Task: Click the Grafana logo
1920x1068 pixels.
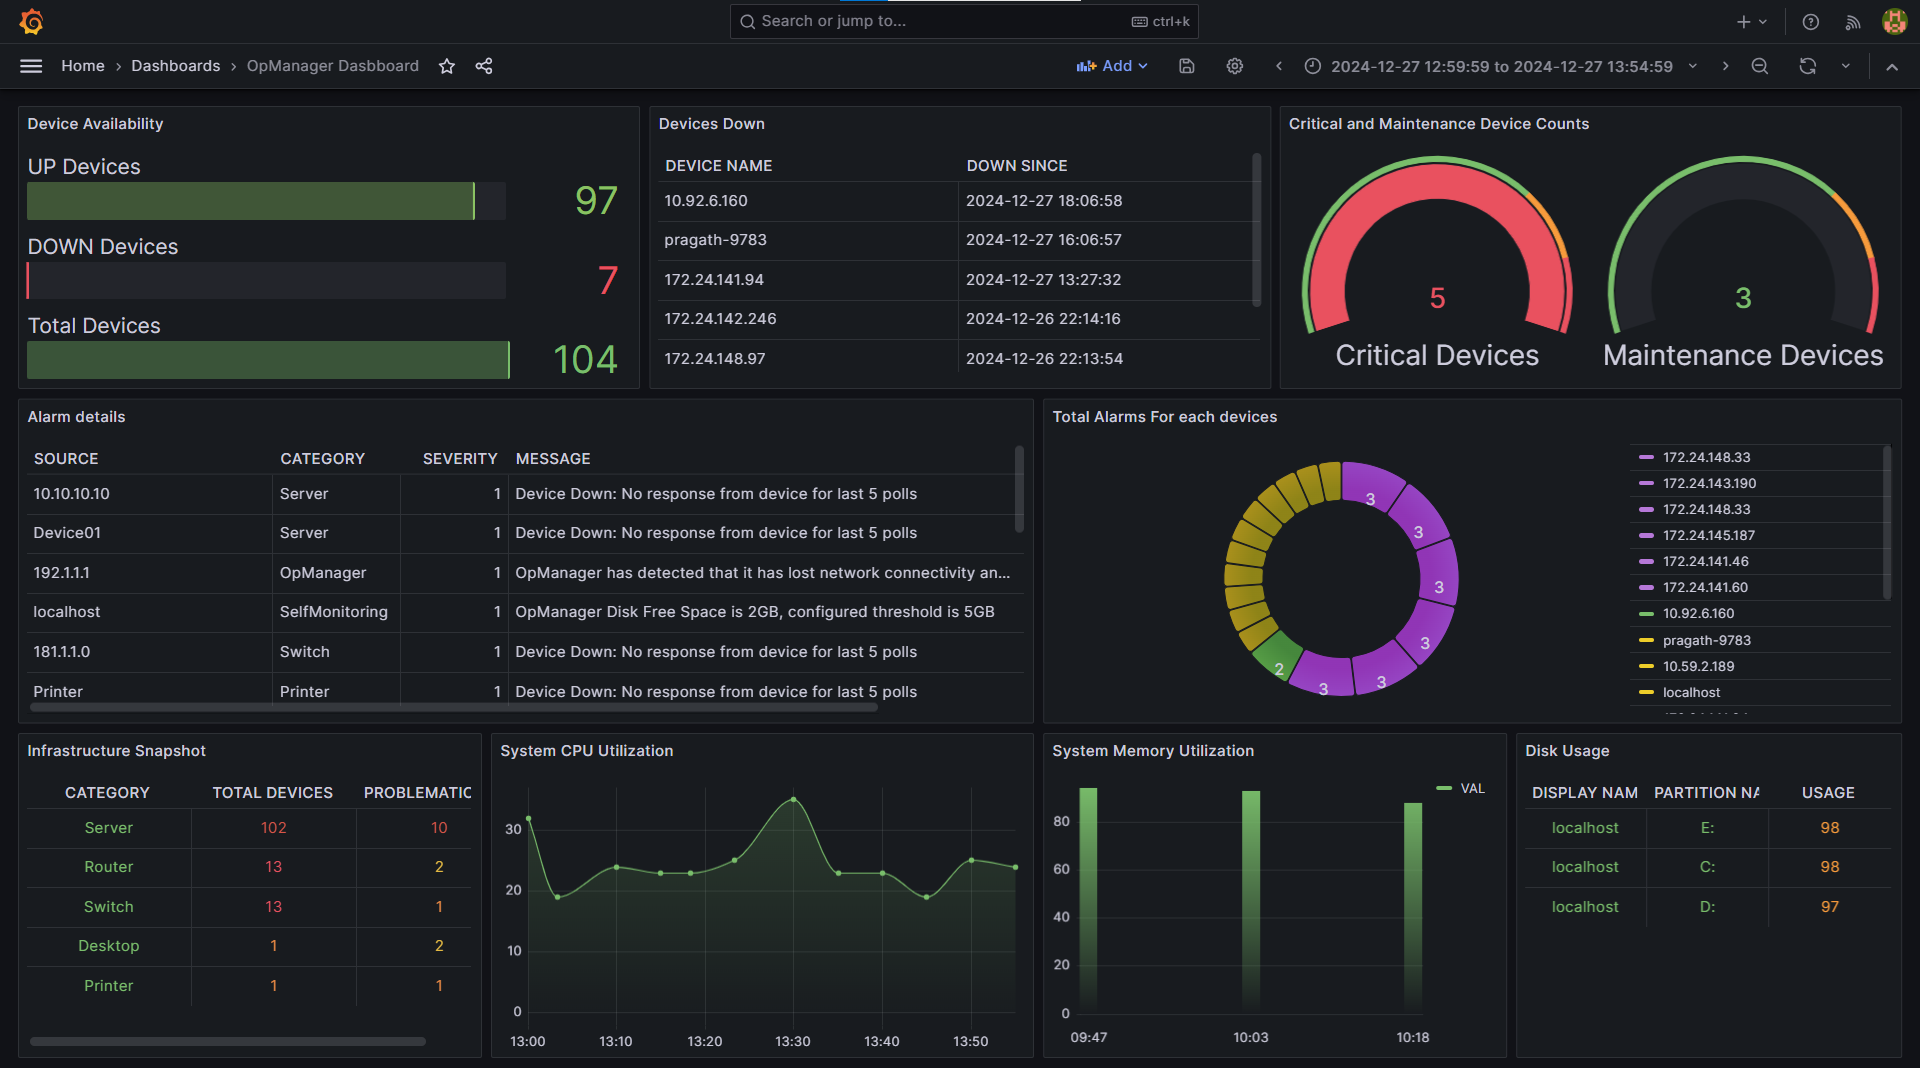Action: tap(31, 21)
